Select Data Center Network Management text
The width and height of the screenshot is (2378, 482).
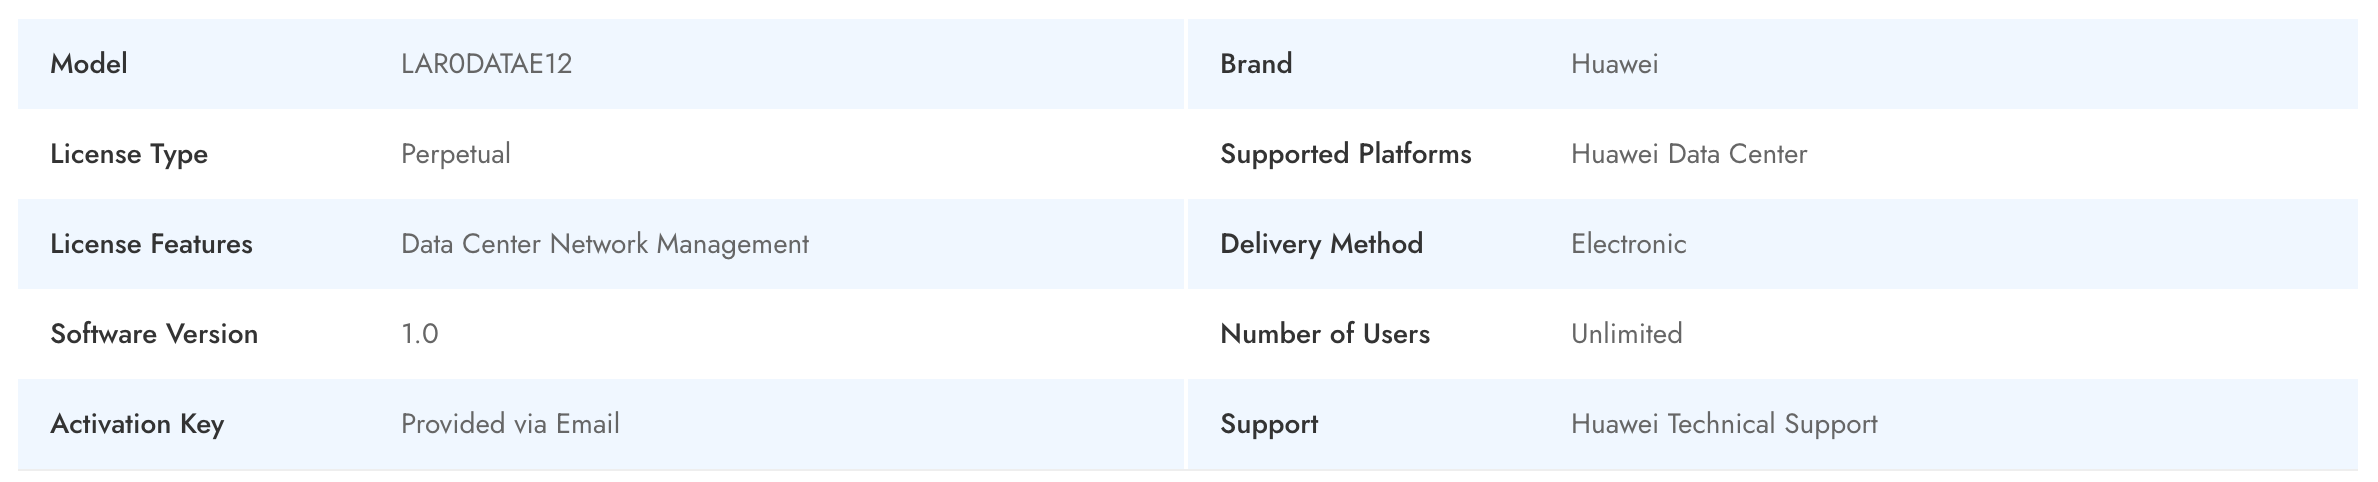[x=605, y=245]
